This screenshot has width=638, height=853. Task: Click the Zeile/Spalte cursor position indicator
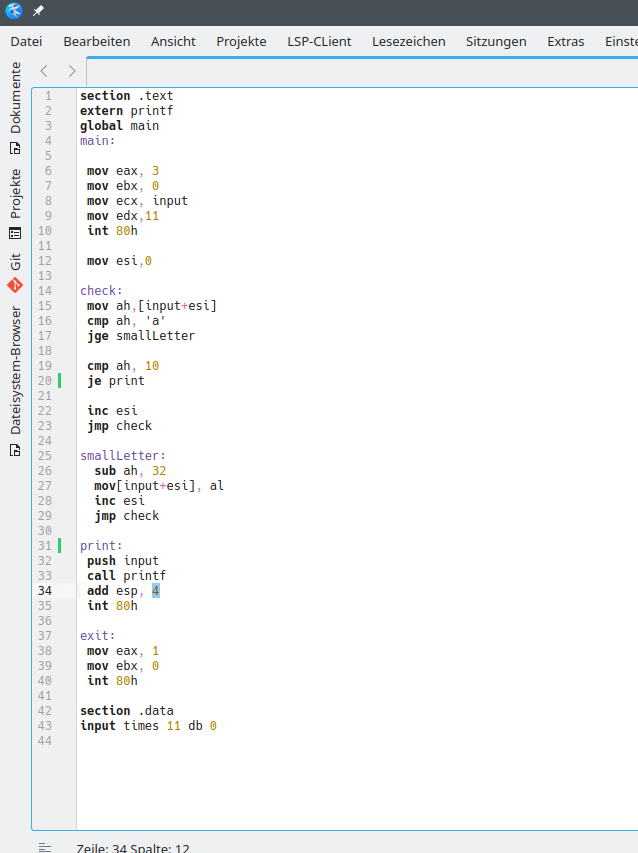pos(133,847)
